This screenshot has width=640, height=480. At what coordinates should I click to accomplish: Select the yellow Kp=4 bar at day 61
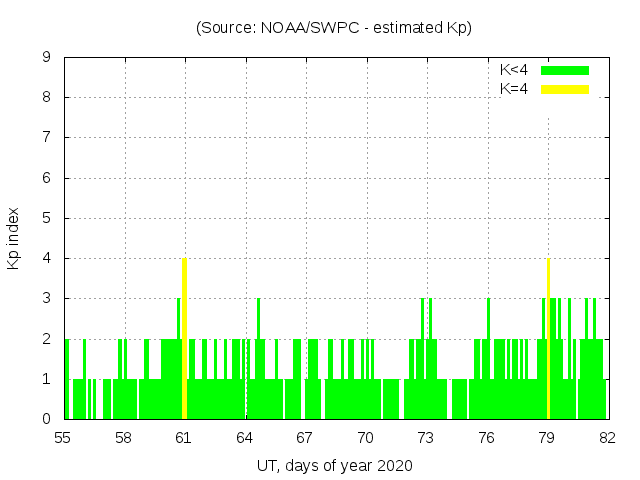click(184, 340)
